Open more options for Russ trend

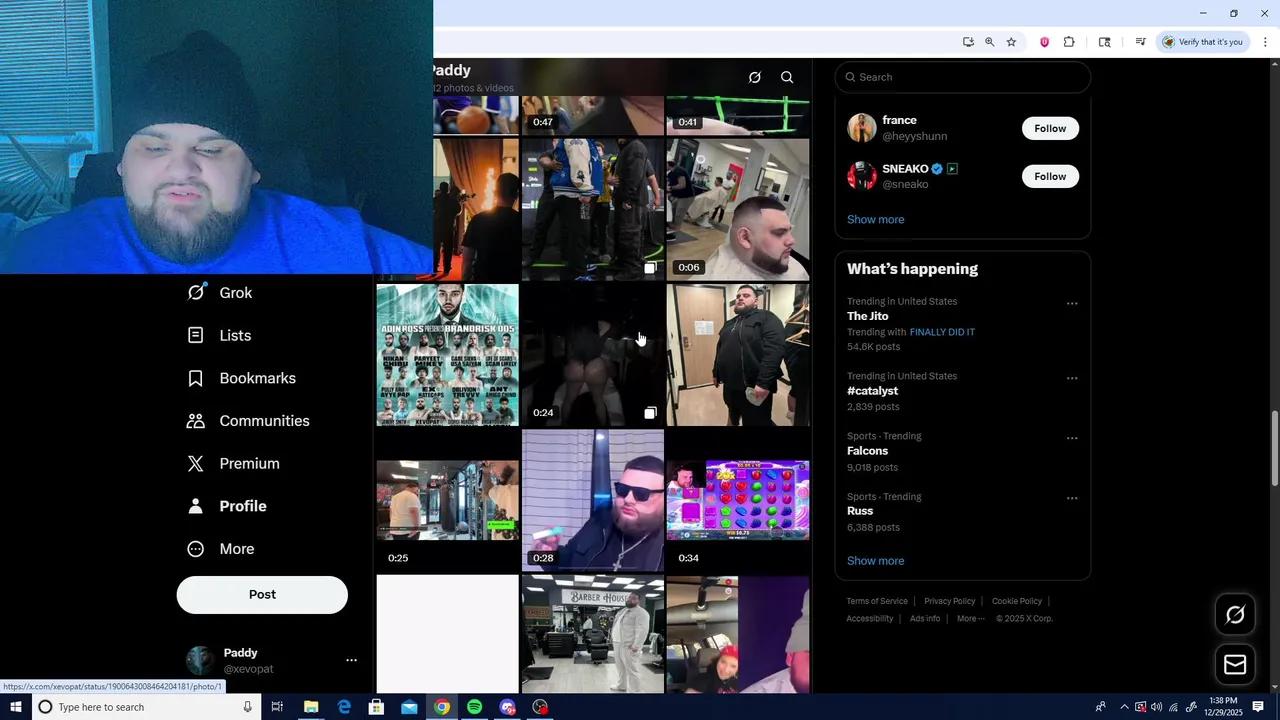point(1072,498)
